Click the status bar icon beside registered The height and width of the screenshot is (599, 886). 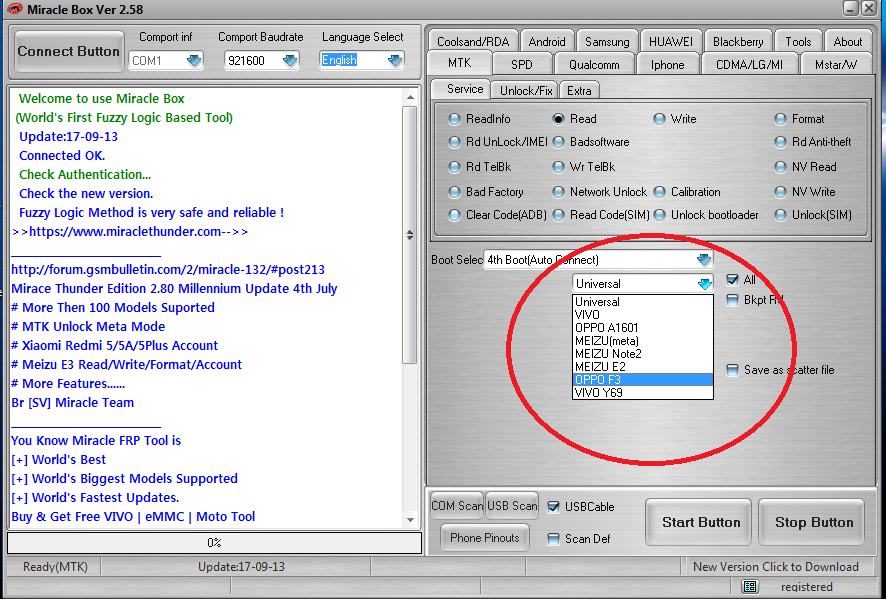coord(750,587)
